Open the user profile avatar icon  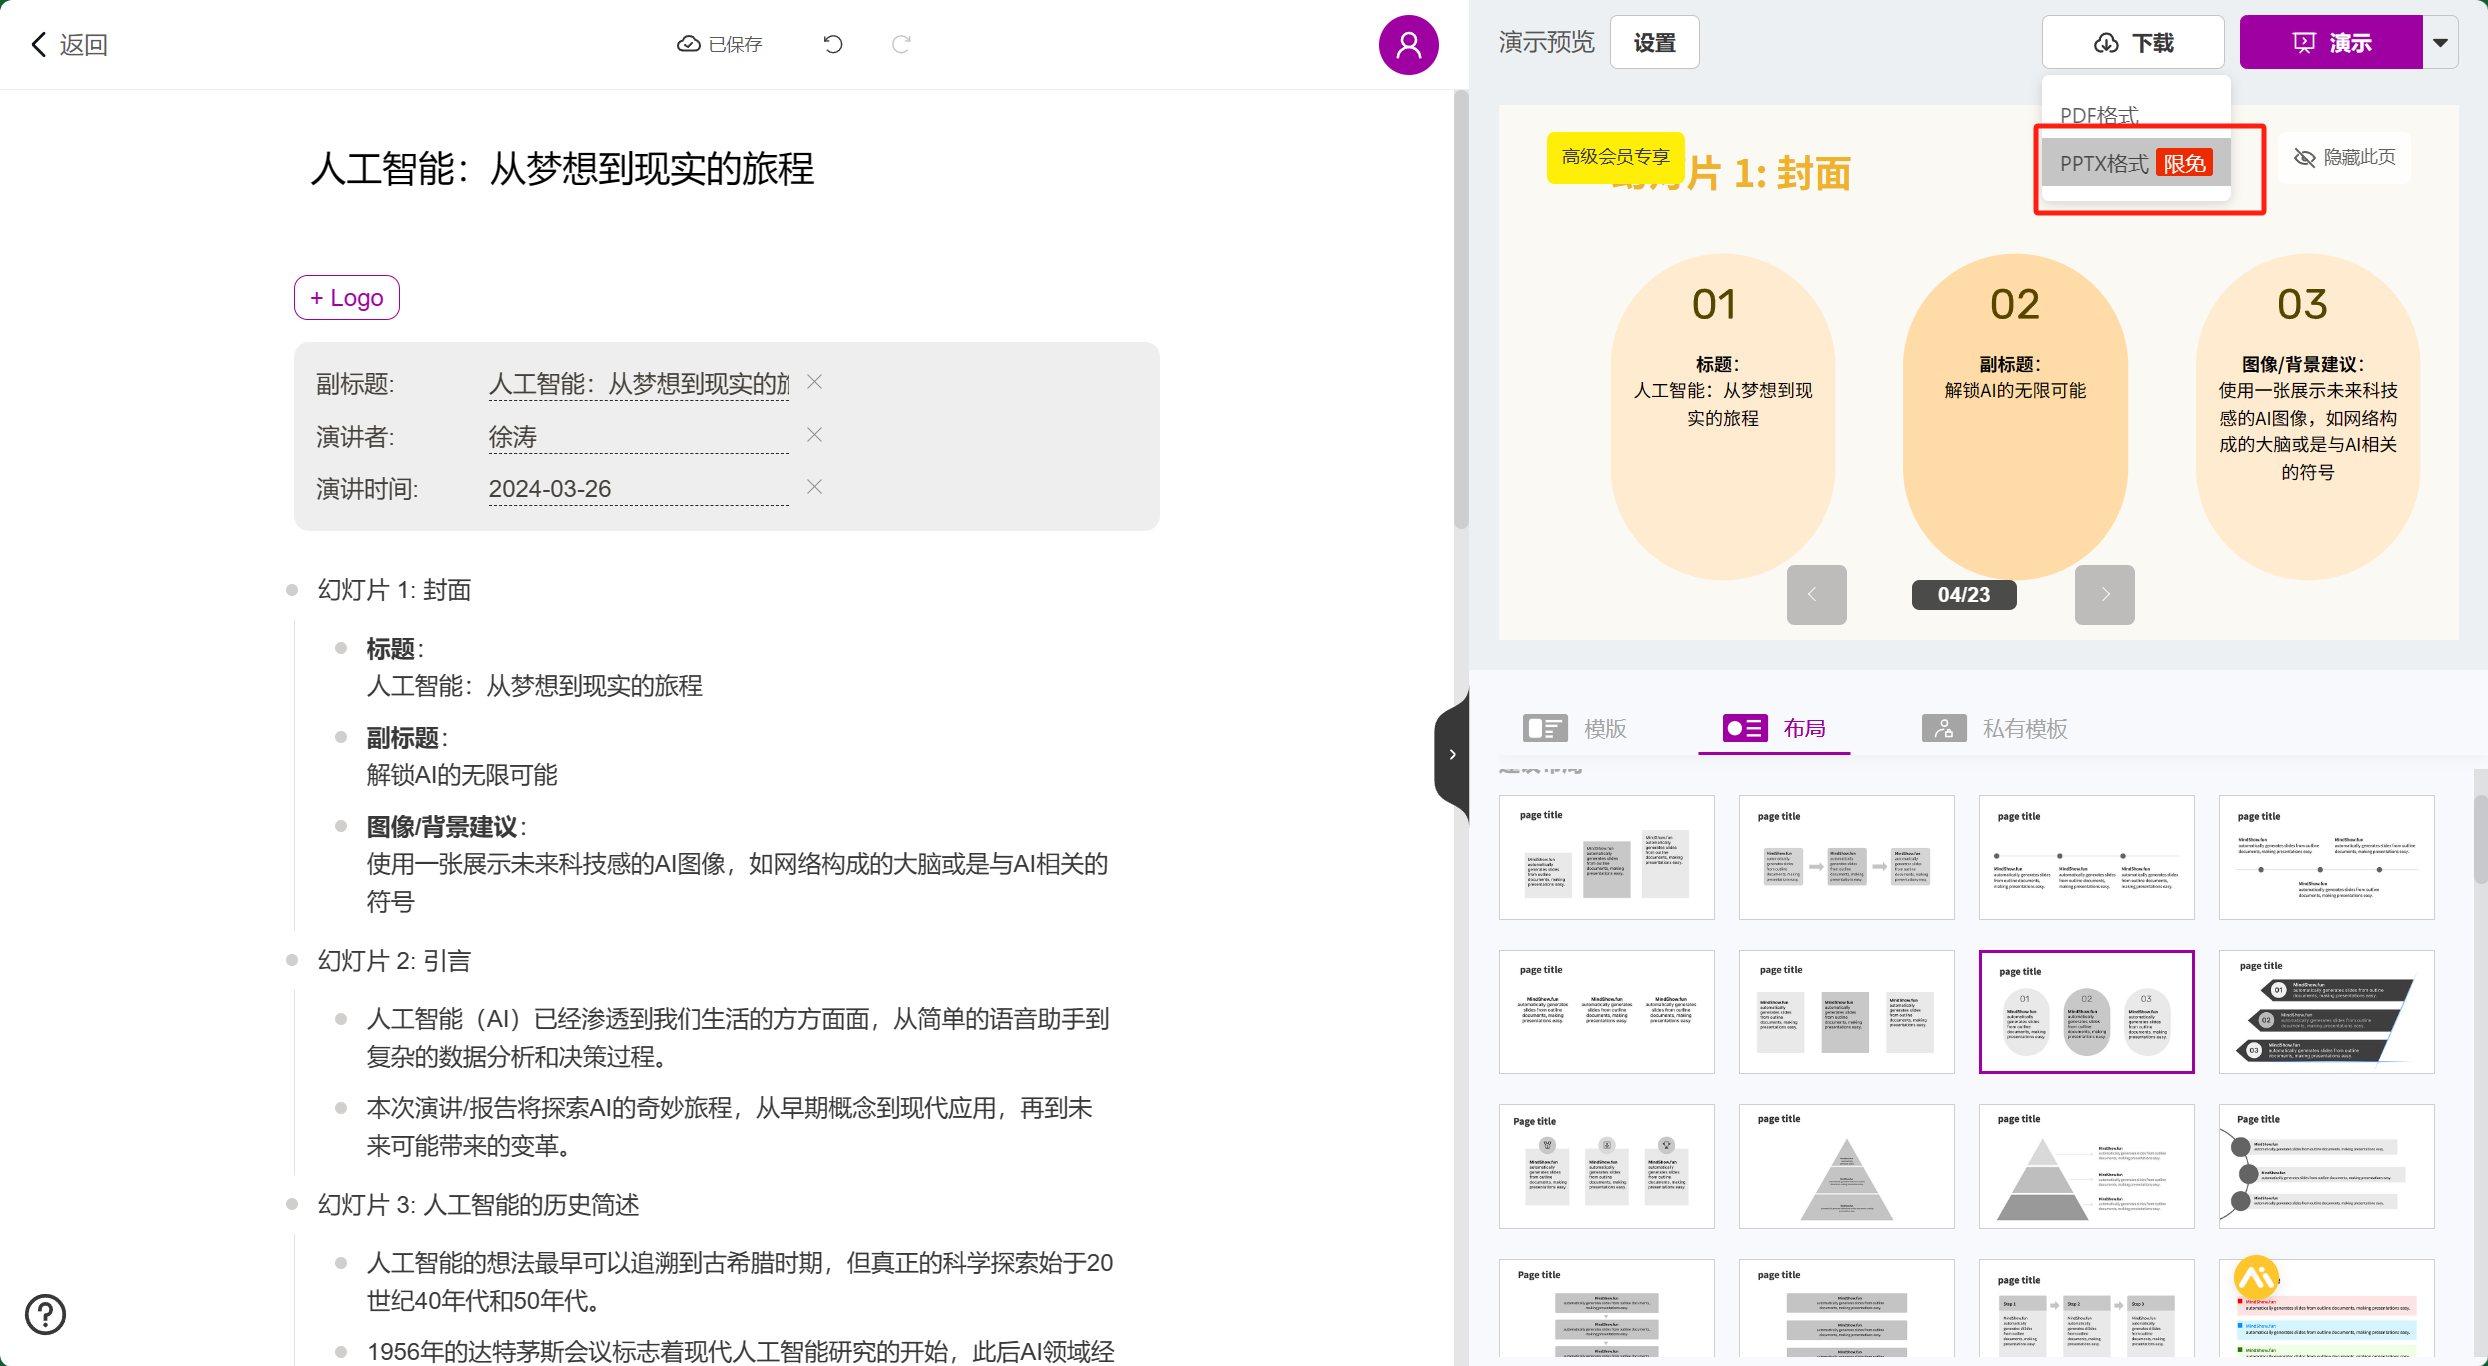pos(1408,44)
